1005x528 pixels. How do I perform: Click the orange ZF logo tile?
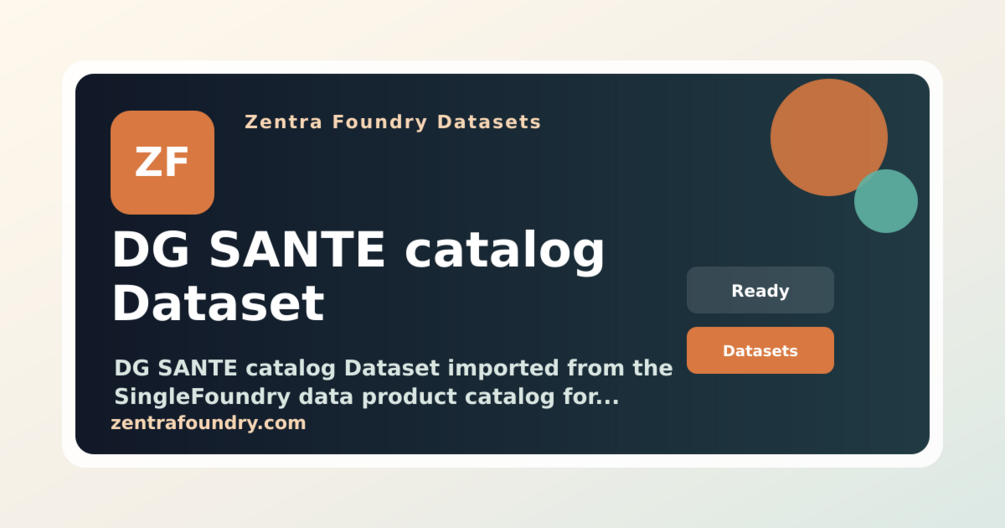[162, 163]
